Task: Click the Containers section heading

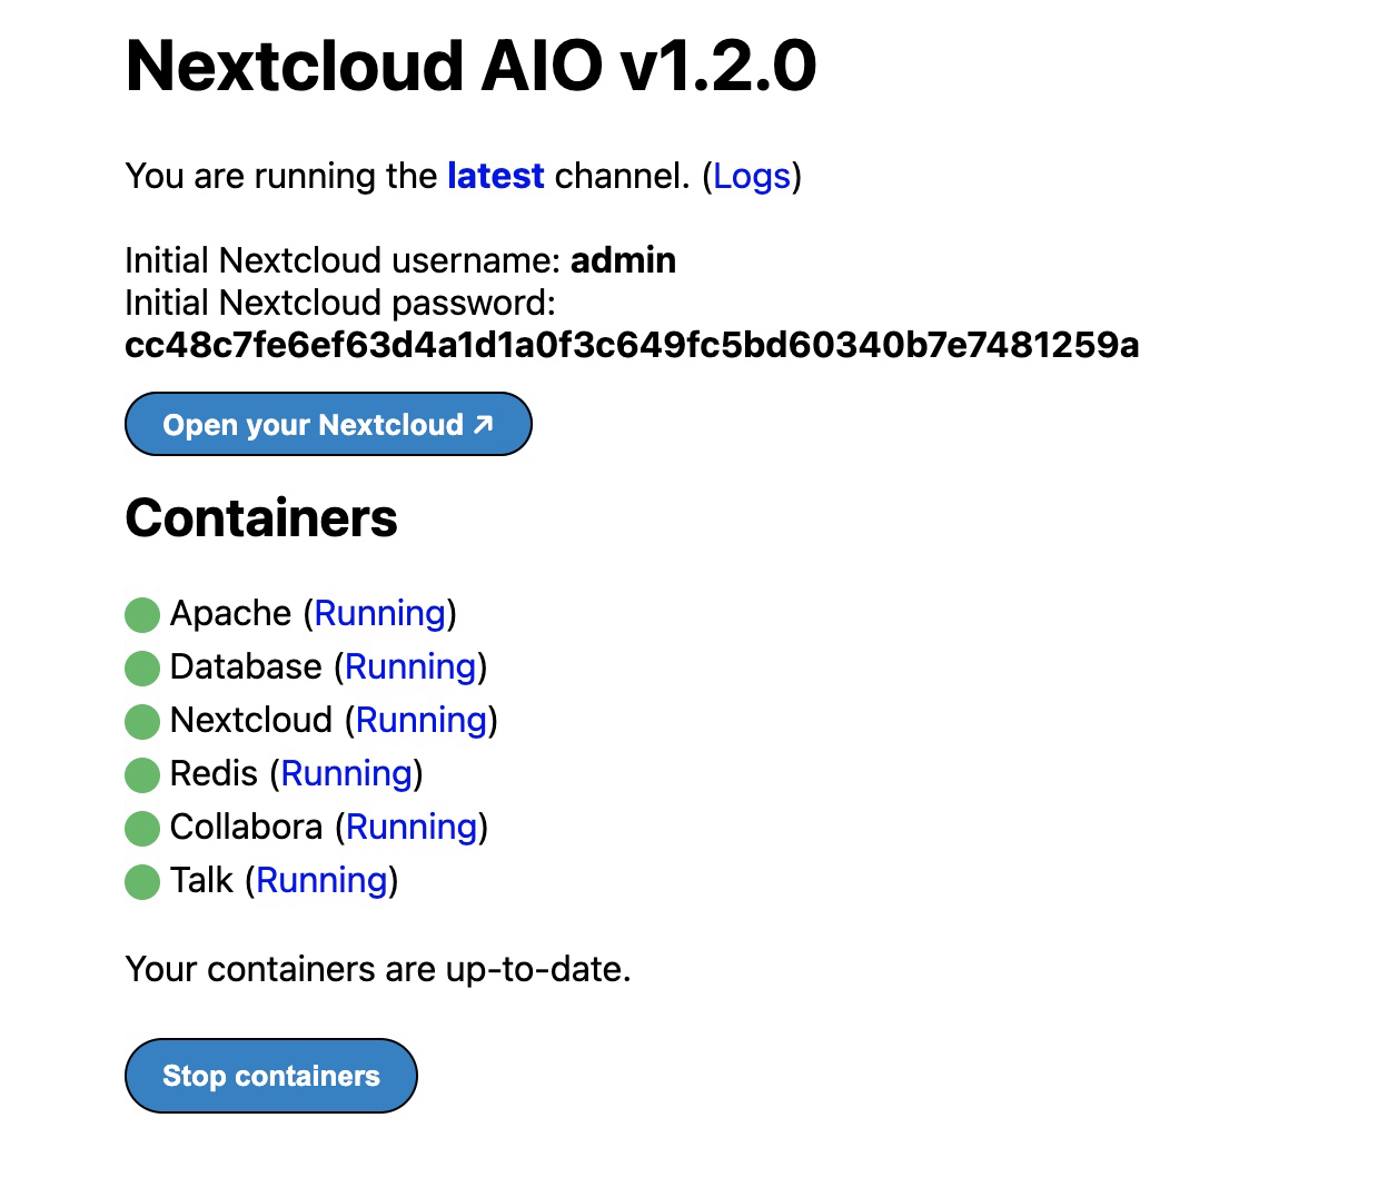Action: [260, 517]
